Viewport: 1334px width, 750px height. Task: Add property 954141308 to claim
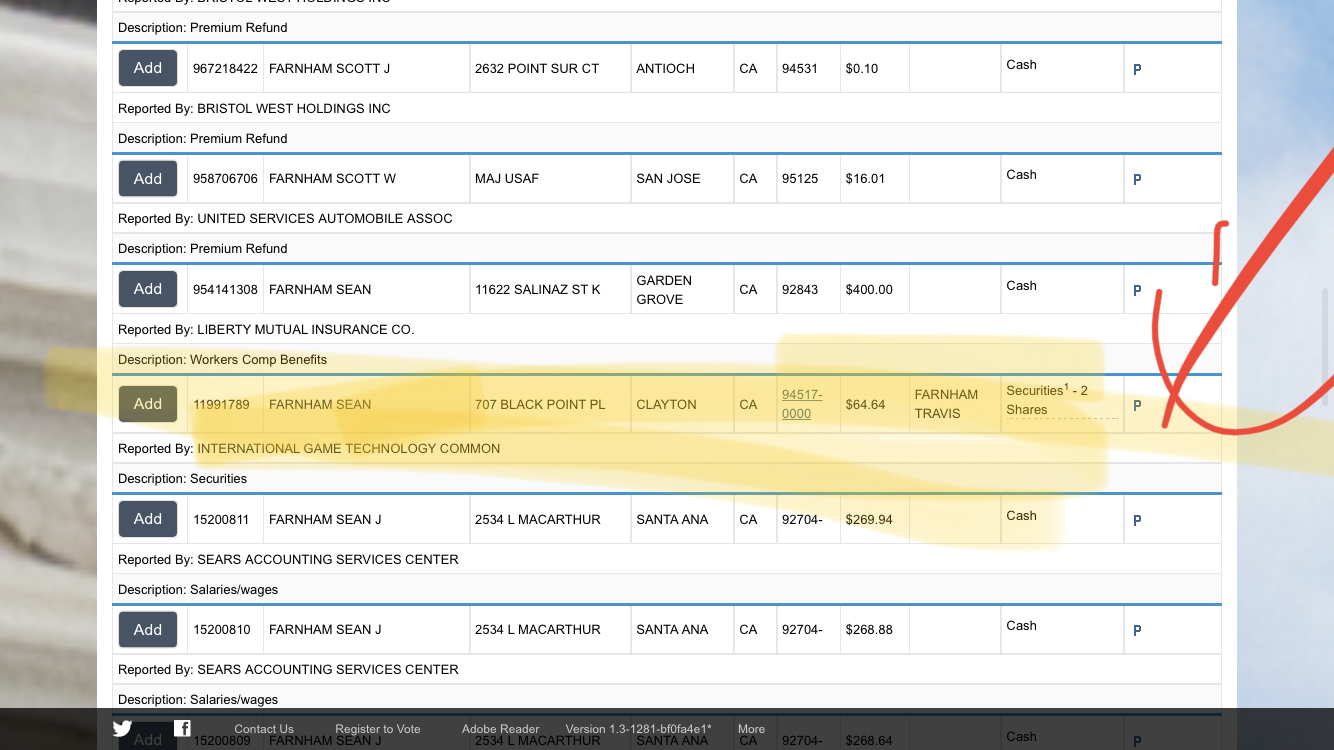pos(148,289)
